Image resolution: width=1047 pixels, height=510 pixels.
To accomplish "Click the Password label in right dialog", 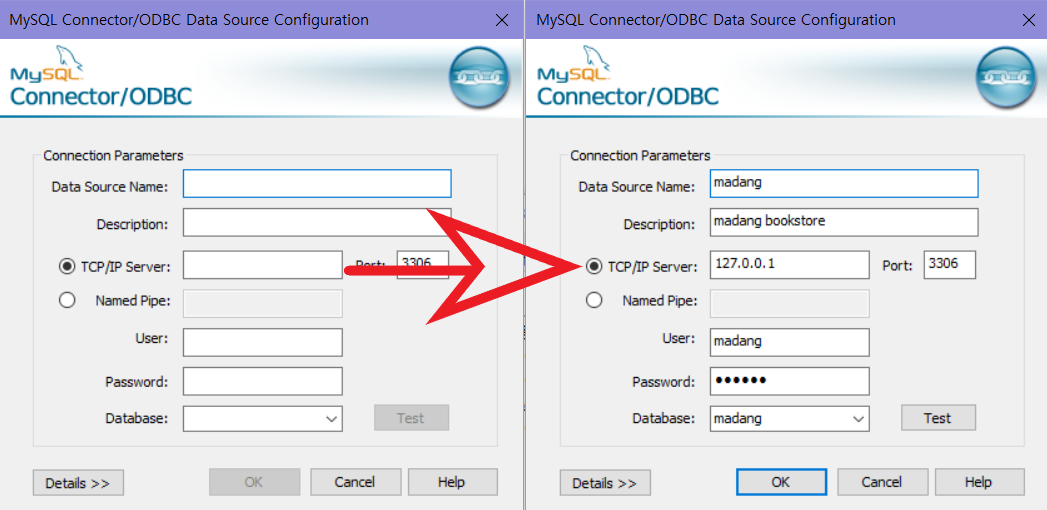I will [x=663, y=382].
